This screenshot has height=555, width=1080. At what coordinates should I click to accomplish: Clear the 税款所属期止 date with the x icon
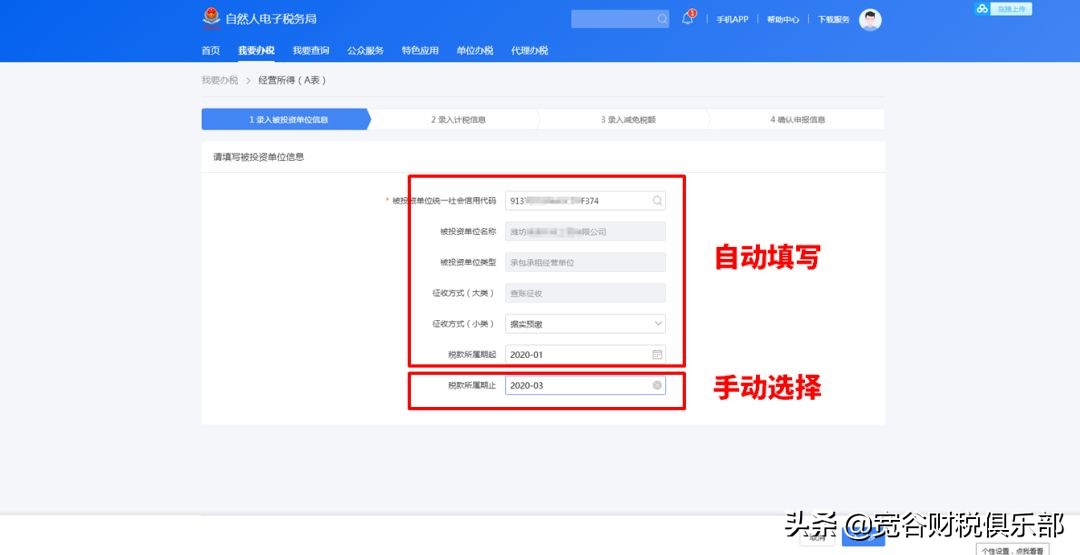click(x=657, y=385)
